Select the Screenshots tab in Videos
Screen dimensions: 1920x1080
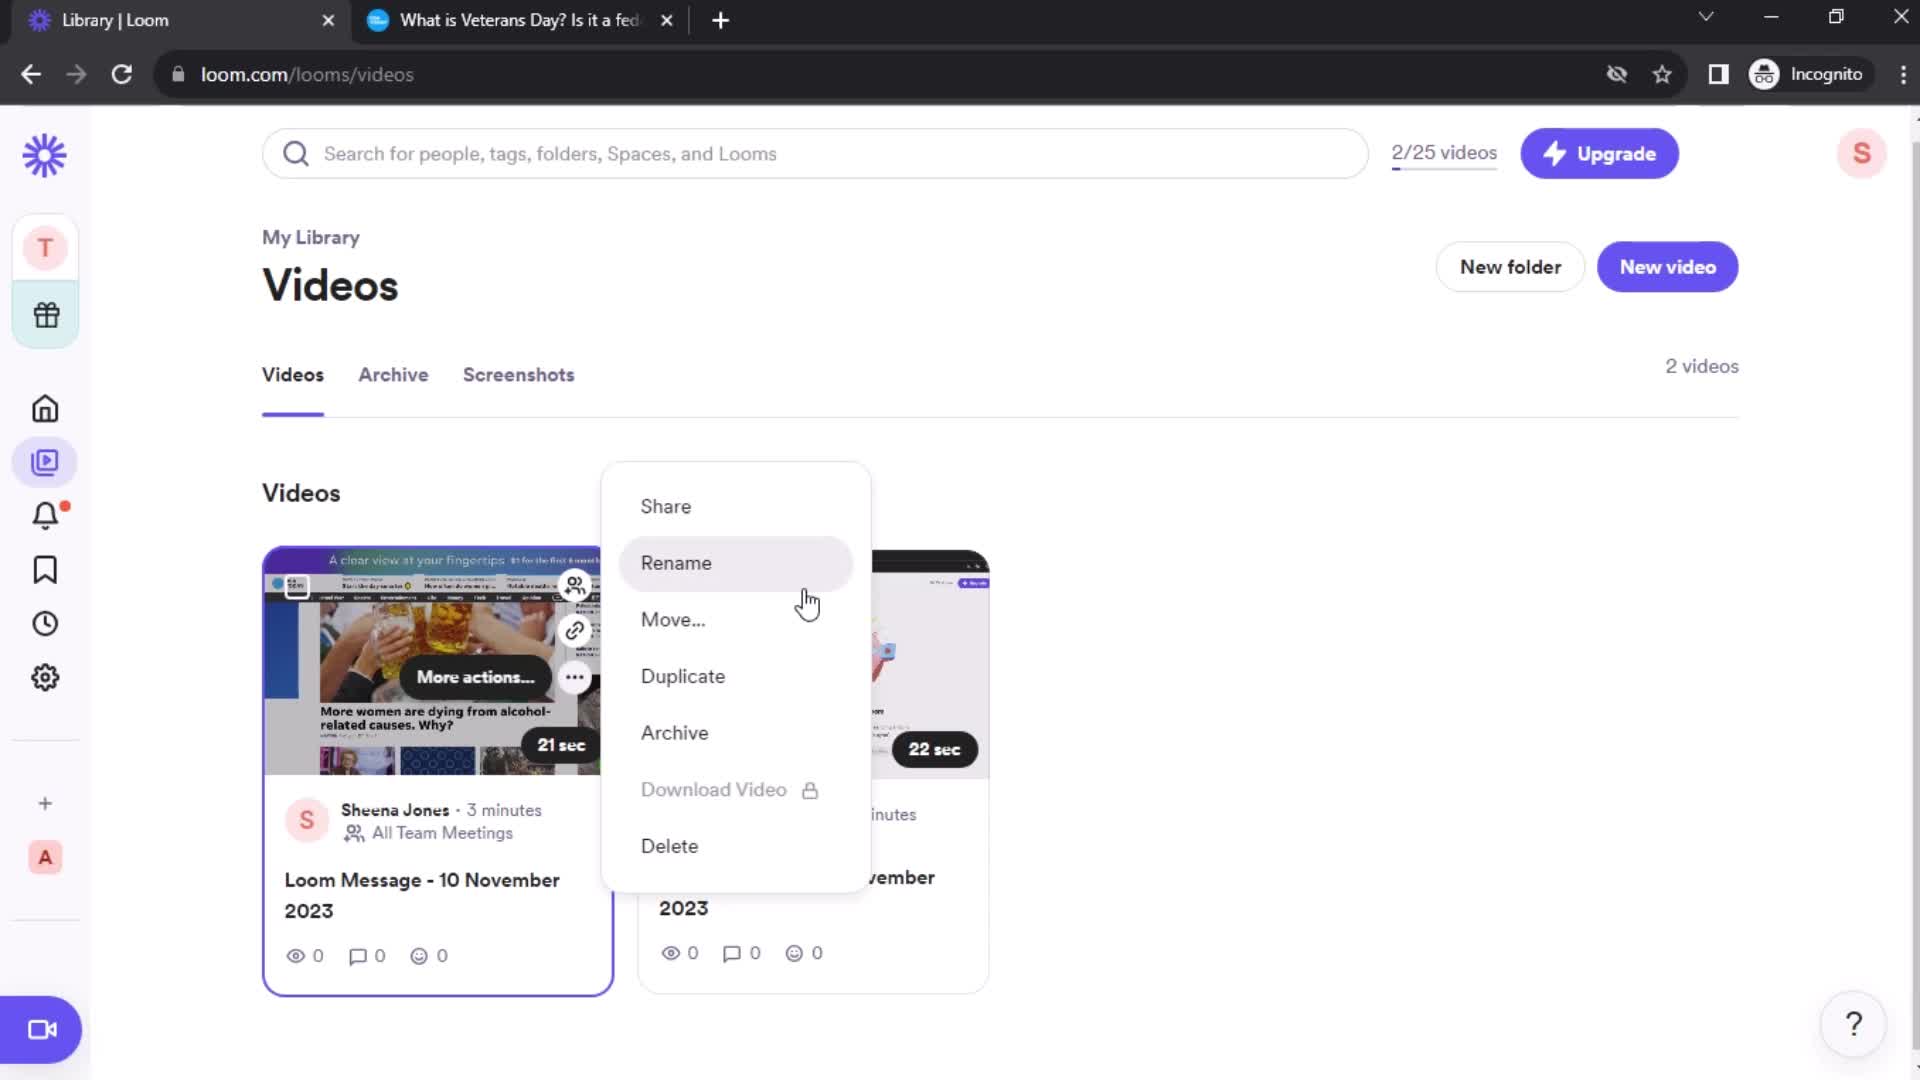point(518,375)
